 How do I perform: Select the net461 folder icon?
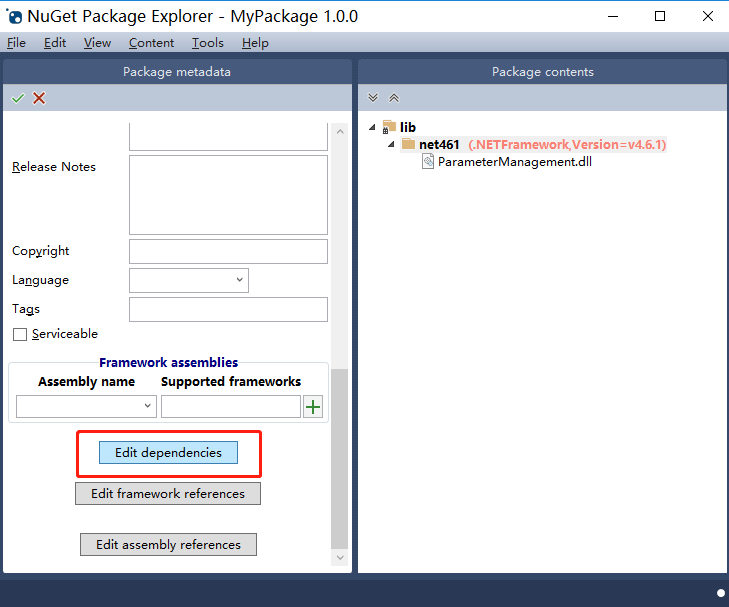pos(408,144)
